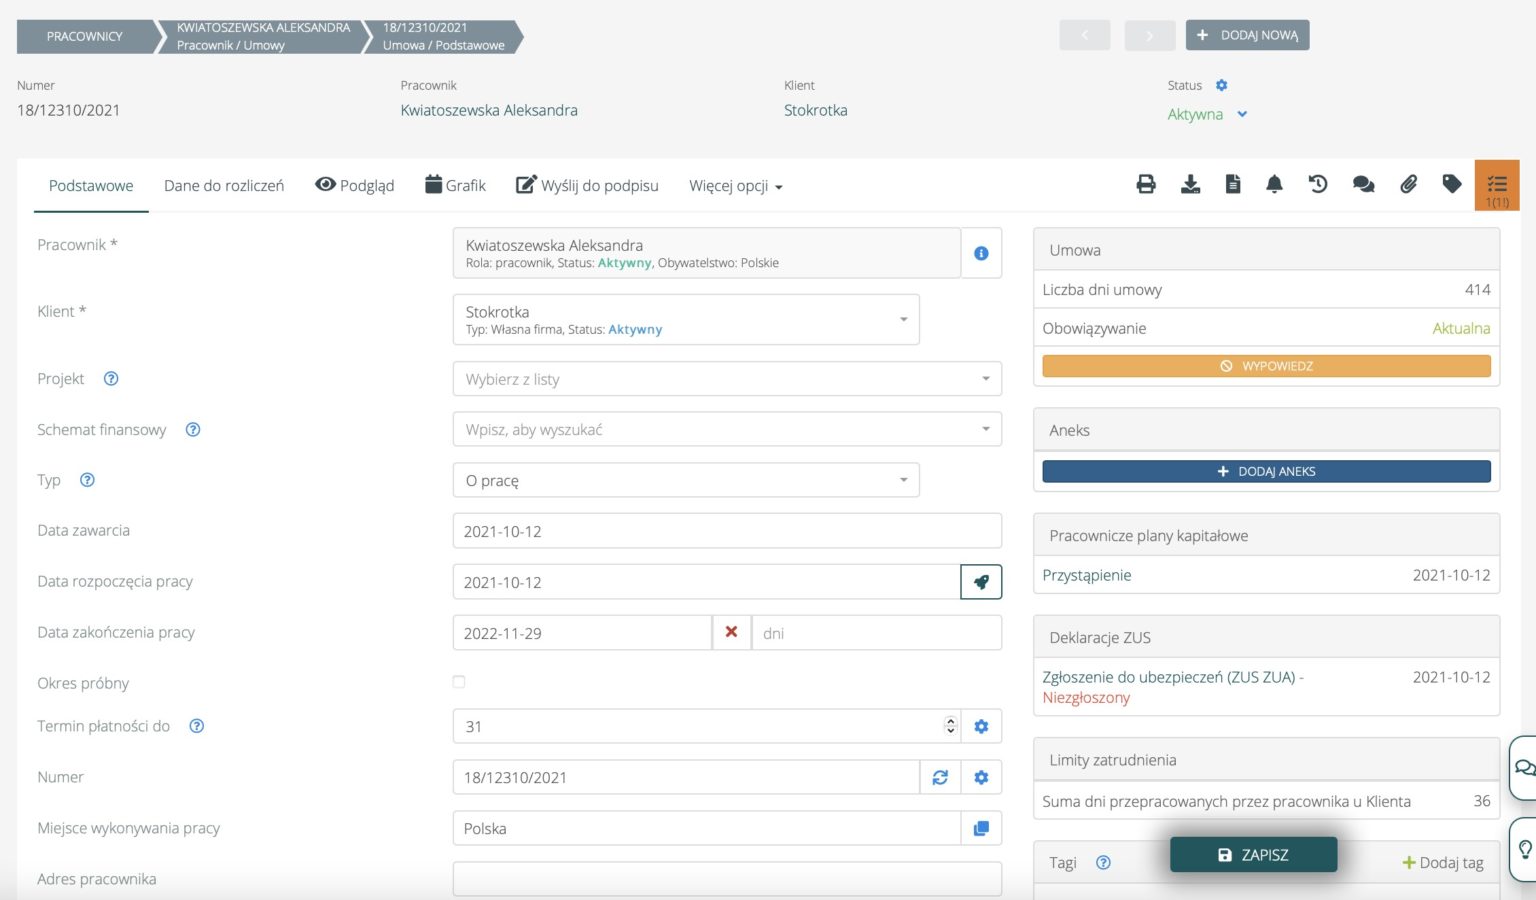The width and height of the screenshot is (1536, 900).
Task: Click the paperclip attachments icon
Action: tap(1408, 184)
